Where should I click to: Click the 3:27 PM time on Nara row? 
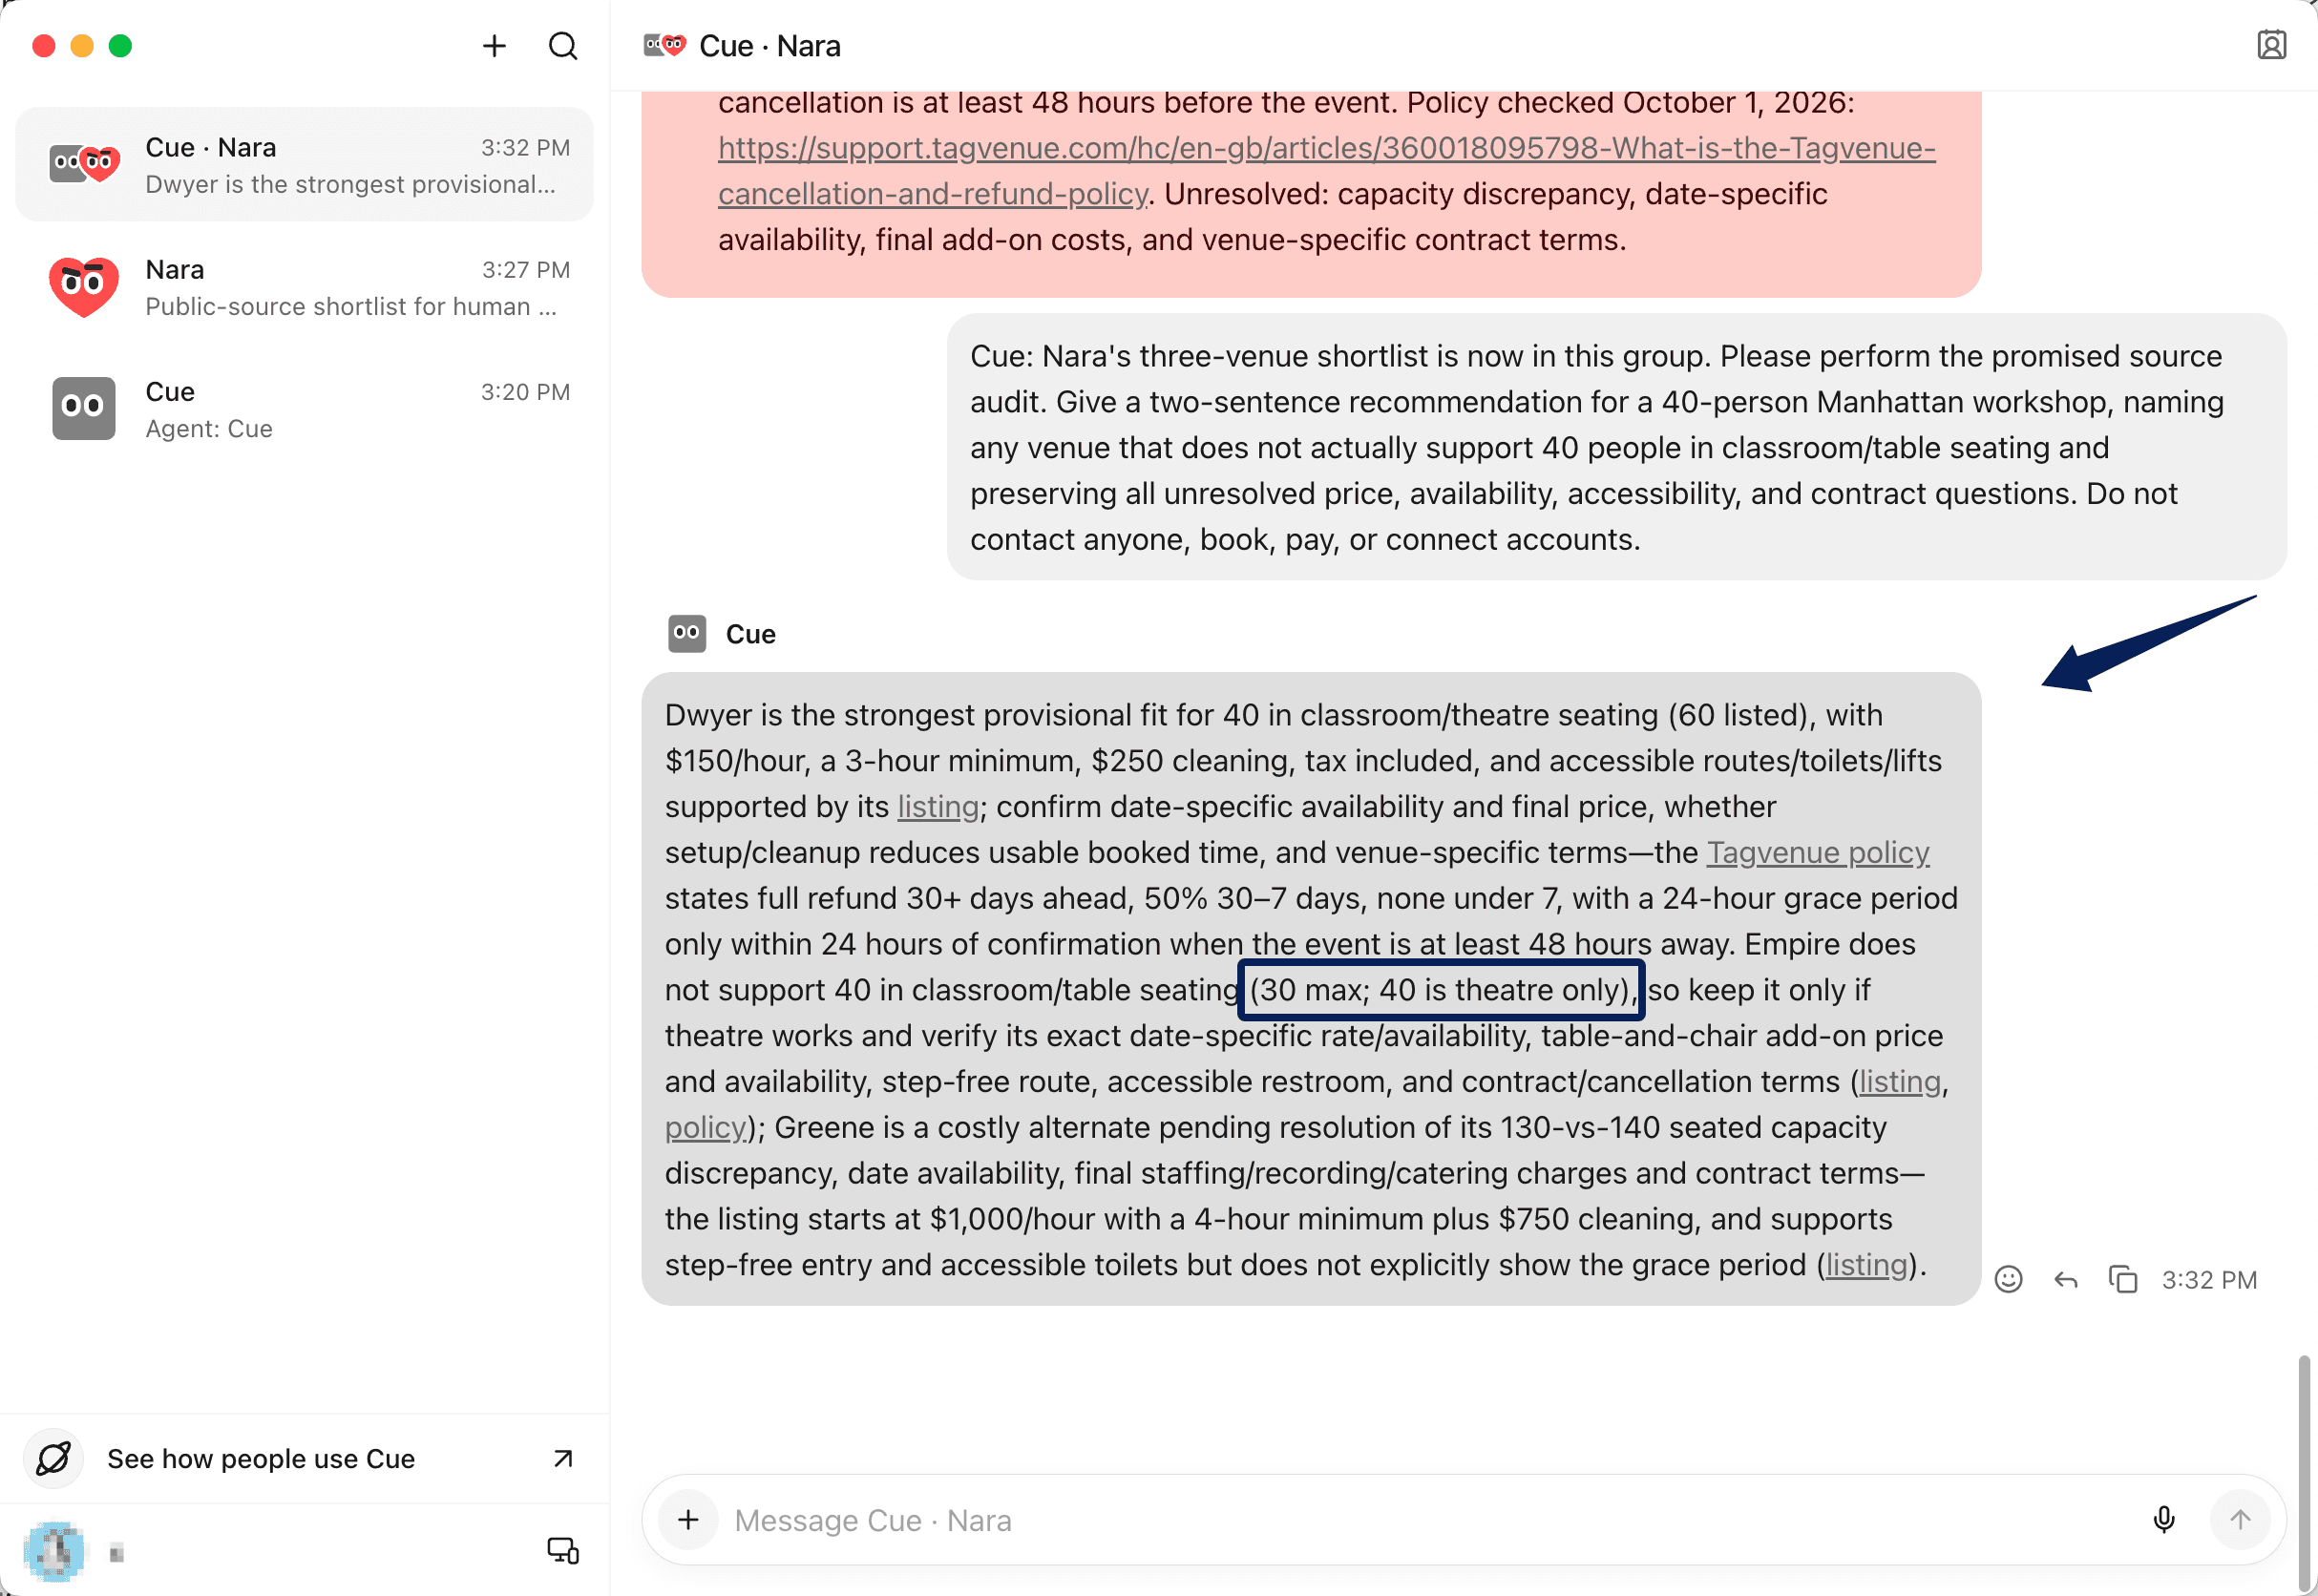coord(526,270)
